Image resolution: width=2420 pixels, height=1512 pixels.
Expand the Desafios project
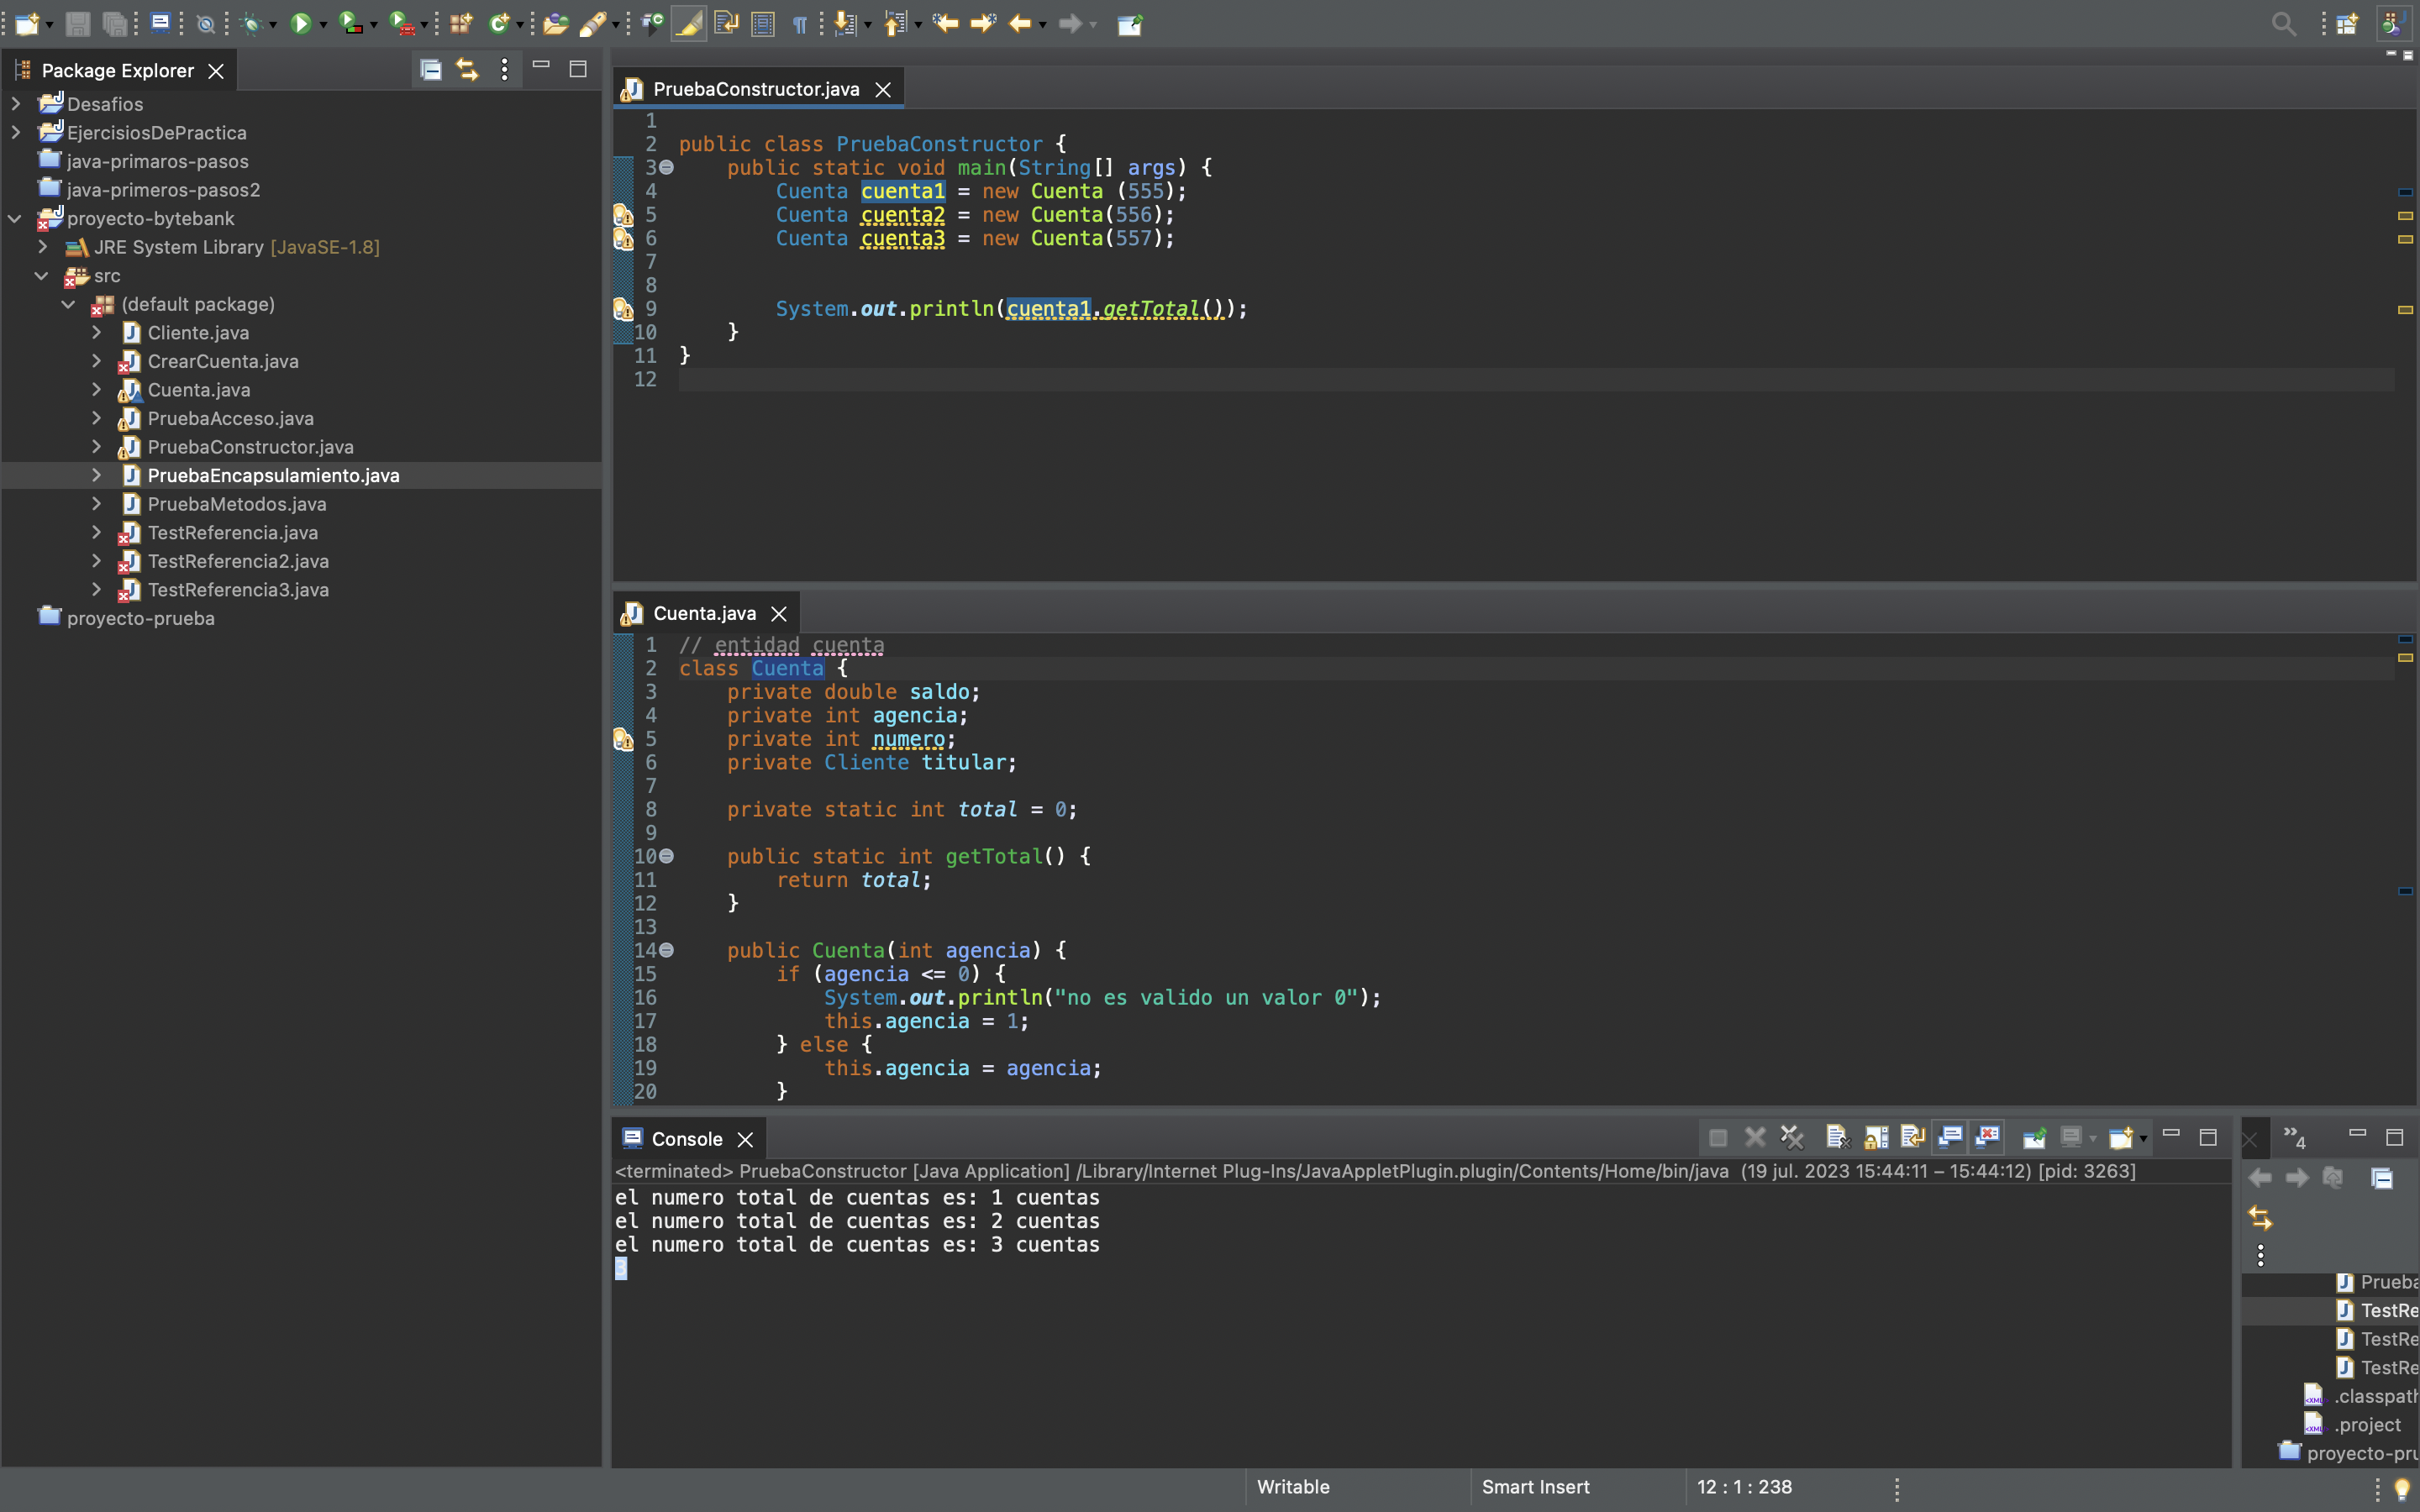15,103
